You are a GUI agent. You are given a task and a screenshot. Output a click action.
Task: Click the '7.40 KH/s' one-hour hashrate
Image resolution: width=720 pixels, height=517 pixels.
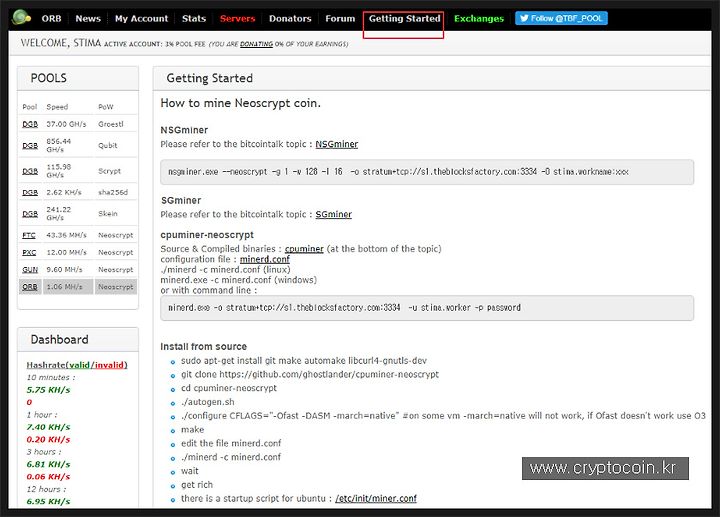(x=48, y=427)
